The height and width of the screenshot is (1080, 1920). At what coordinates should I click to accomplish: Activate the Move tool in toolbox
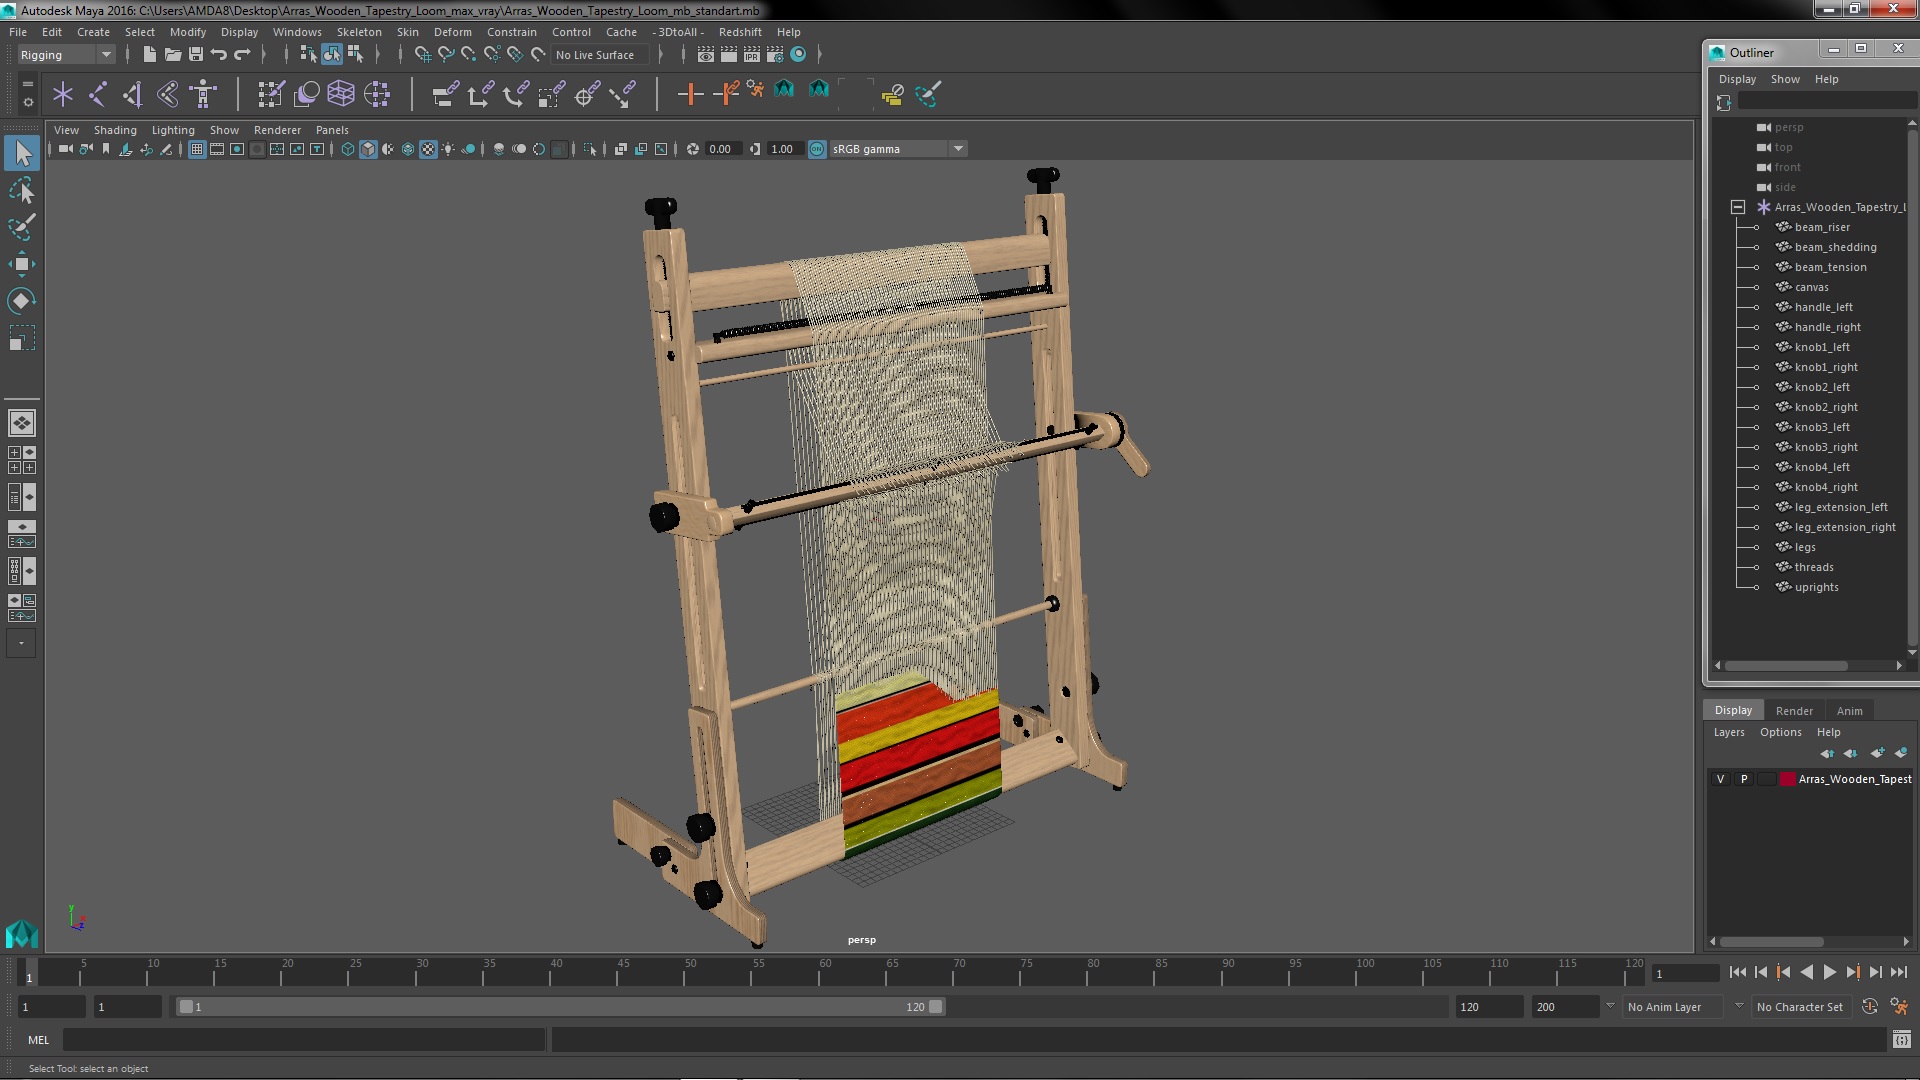(x=22, y=264)
